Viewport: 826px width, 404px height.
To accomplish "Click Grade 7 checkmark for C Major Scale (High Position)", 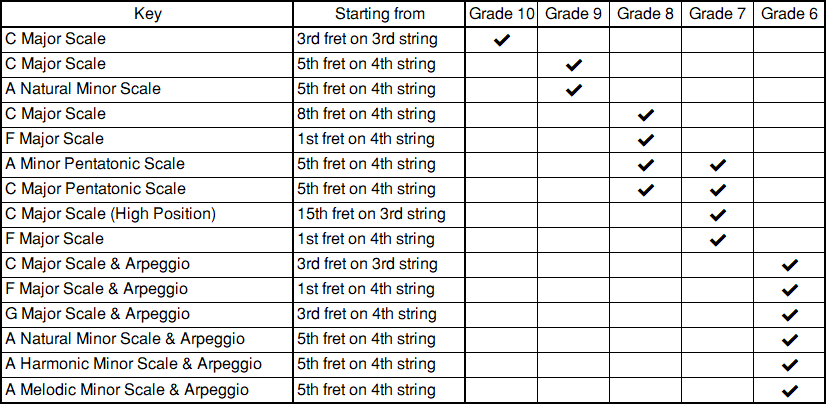I will point(717,215).
